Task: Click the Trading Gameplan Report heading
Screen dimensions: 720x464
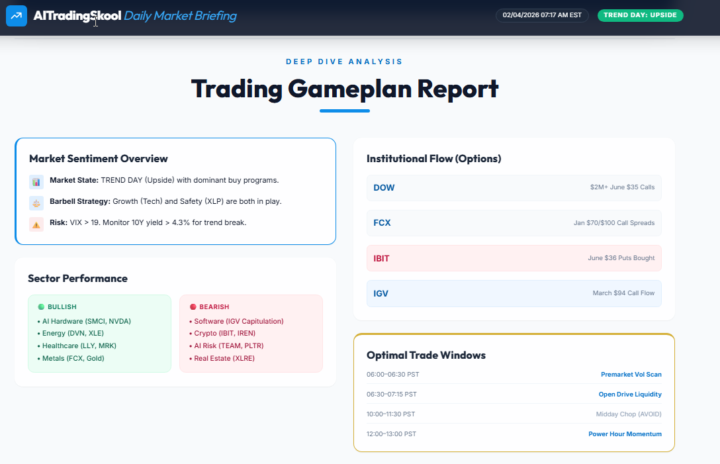Action: 345,89
